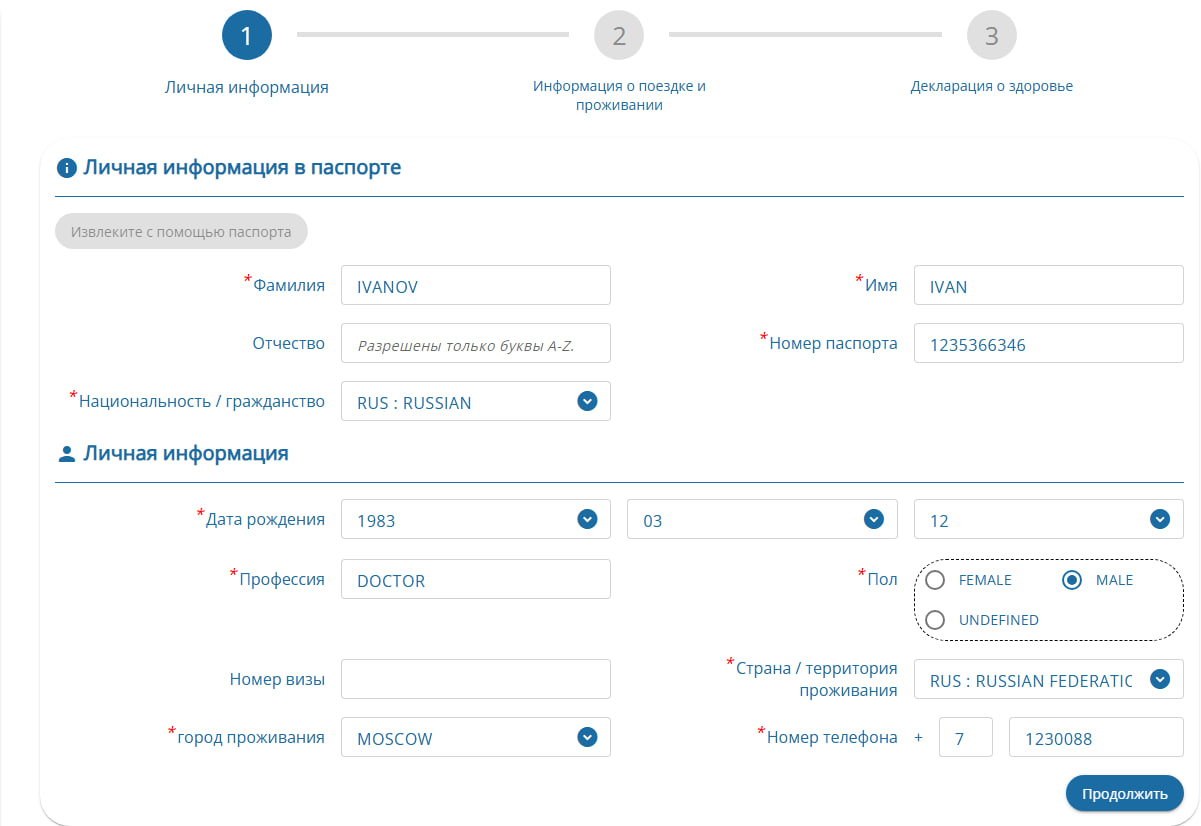Click the Имя field containing IVAN
1201x826 pixels.
coord(1049,285)
